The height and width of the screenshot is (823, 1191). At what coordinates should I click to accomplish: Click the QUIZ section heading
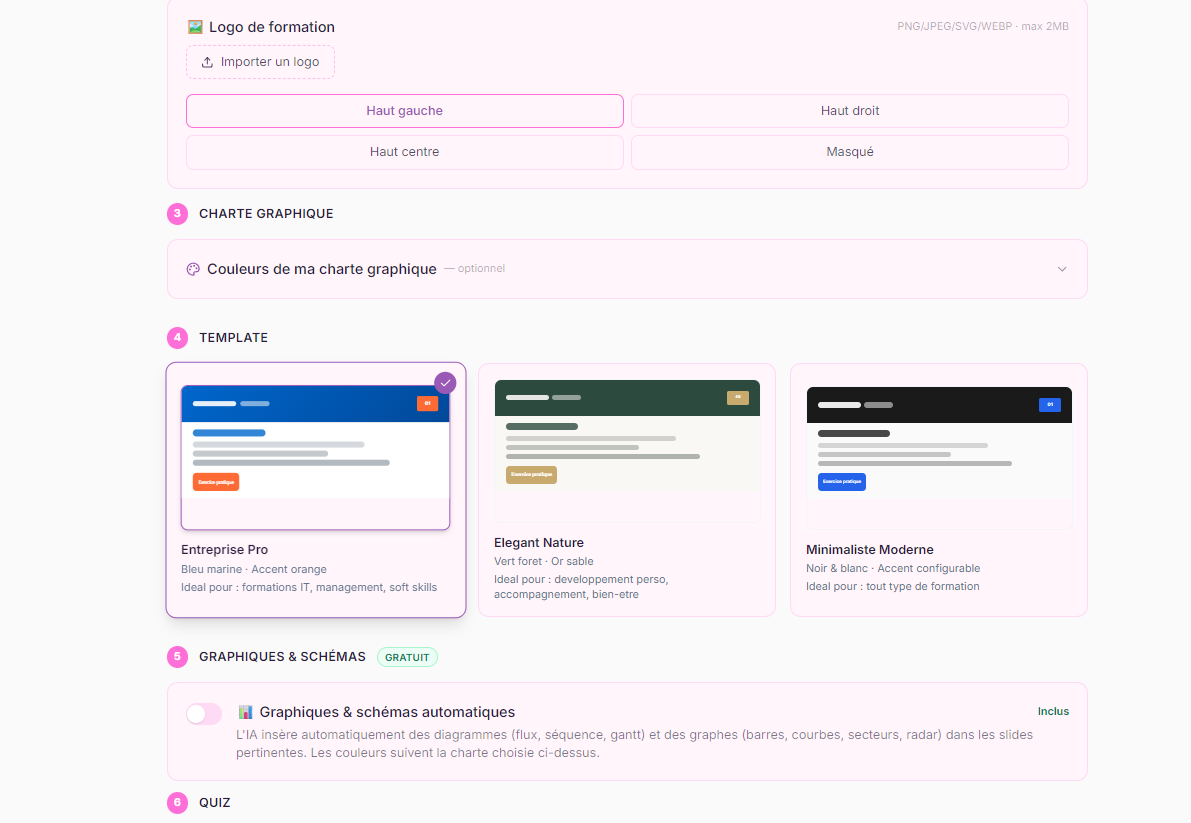(214, 803)
